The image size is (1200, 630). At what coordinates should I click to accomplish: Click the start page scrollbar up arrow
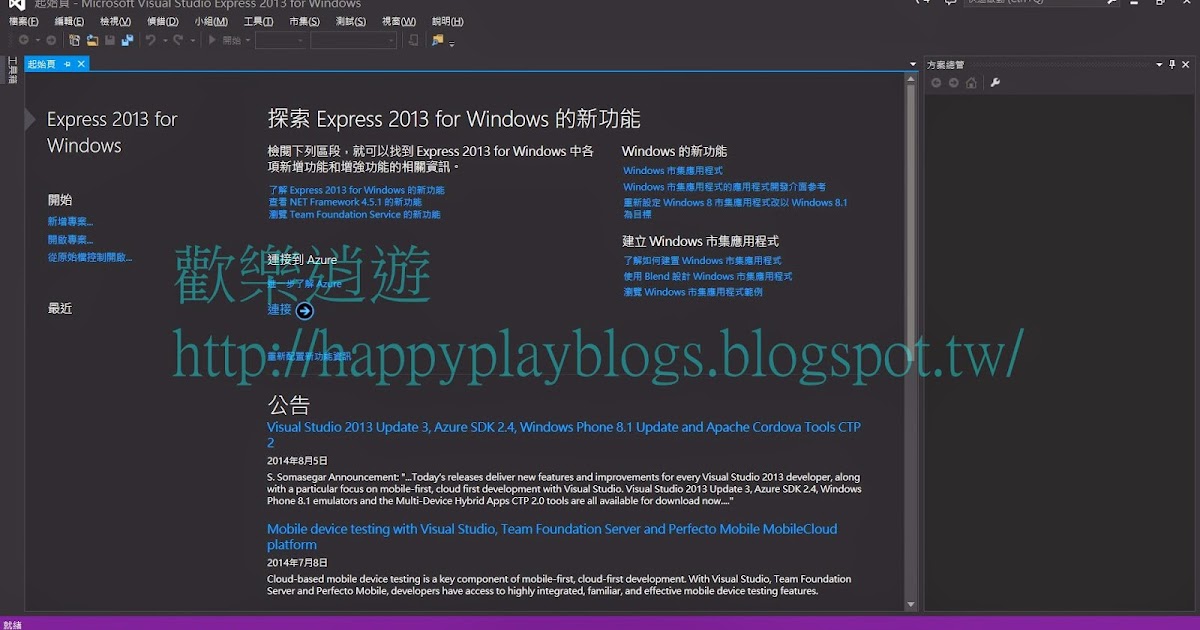911,78
